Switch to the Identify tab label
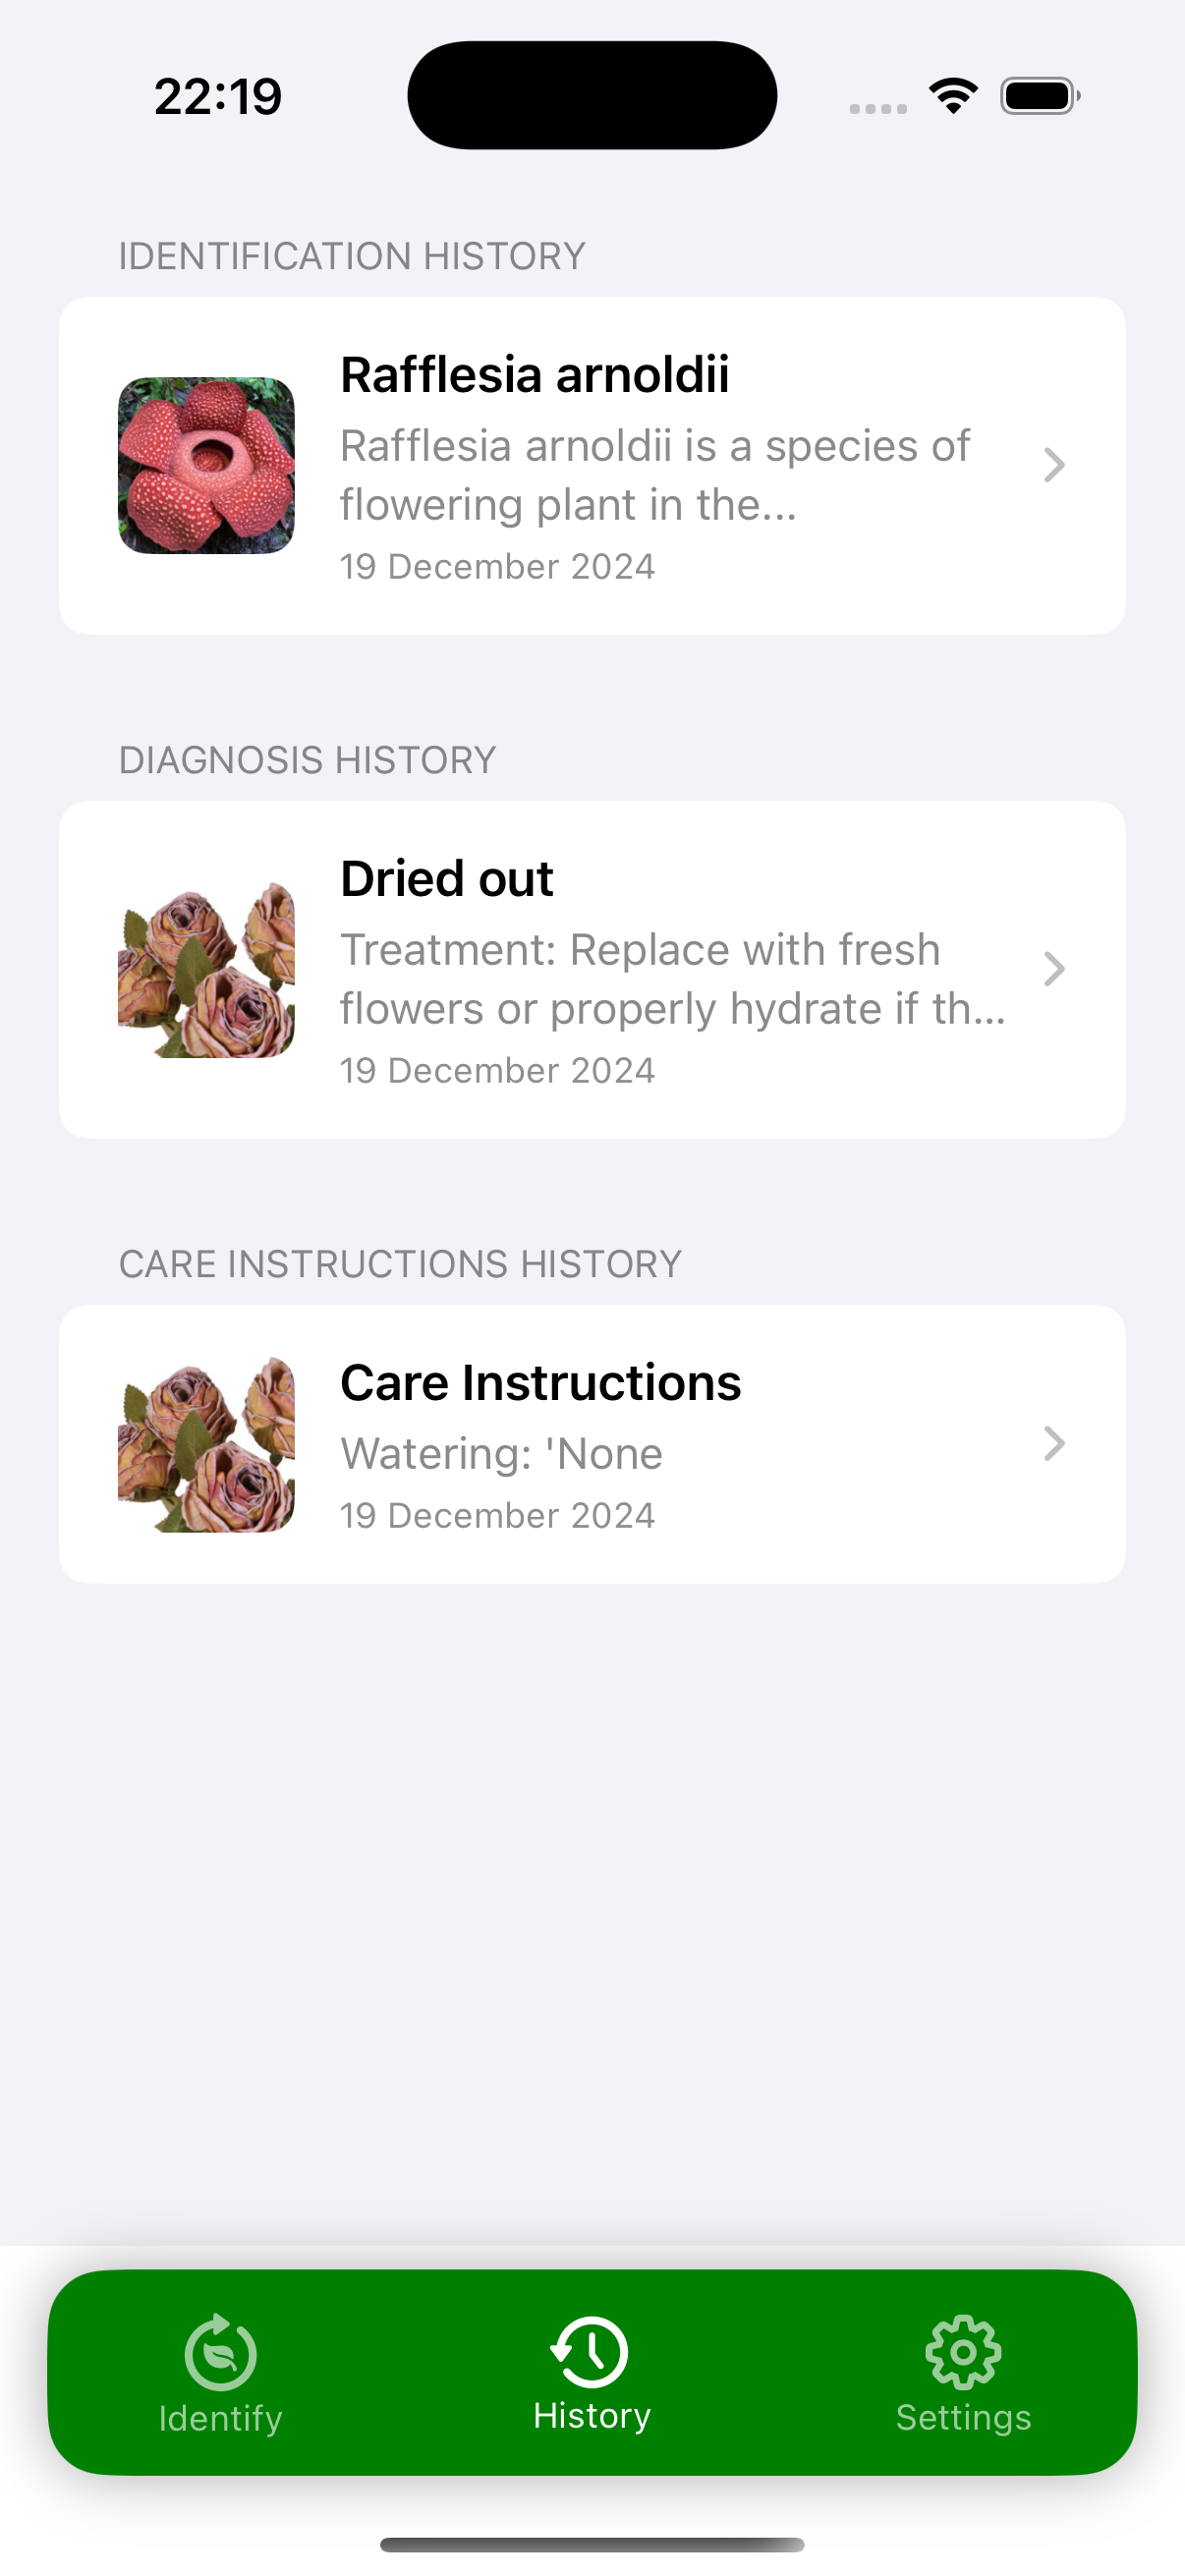This screenshot has height=2576, width=1185. [220, 2418]
